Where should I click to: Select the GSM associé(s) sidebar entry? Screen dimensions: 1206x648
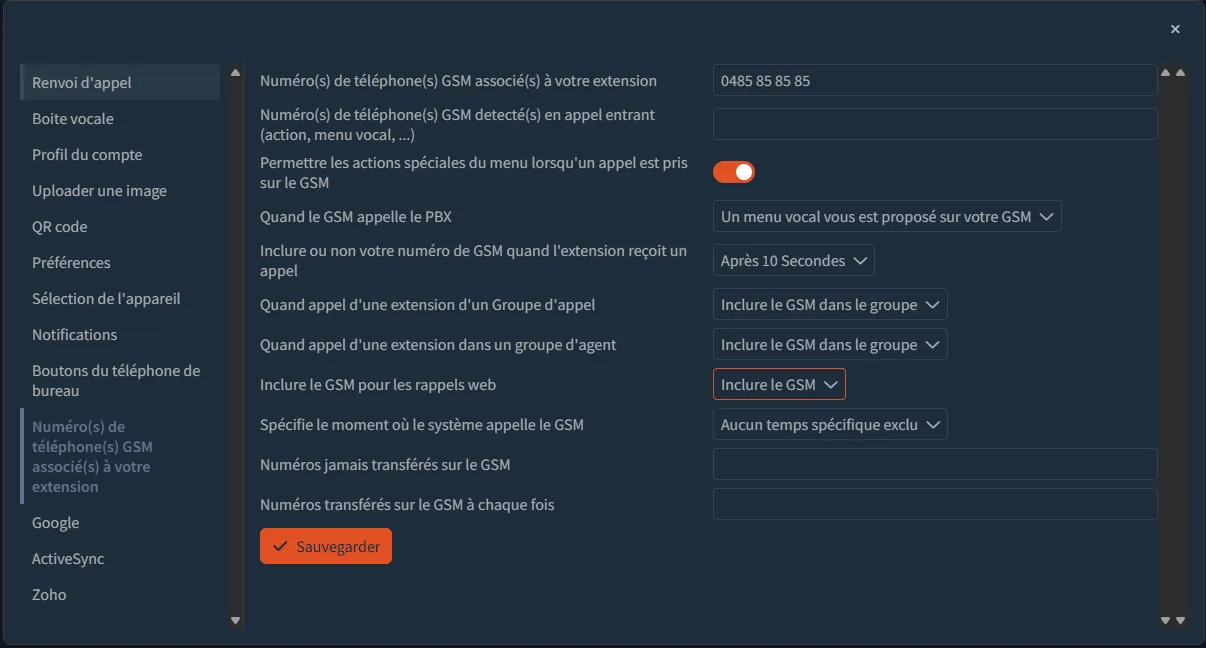point(120,456)
